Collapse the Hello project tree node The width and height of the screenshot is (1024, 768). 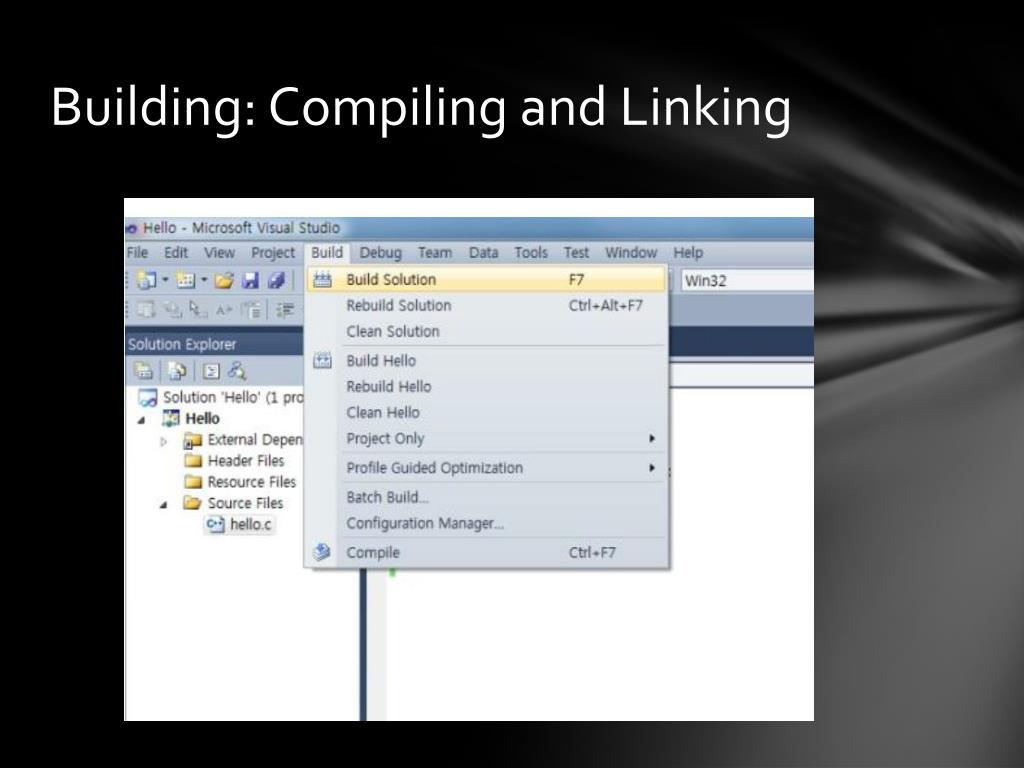(142, 420)
